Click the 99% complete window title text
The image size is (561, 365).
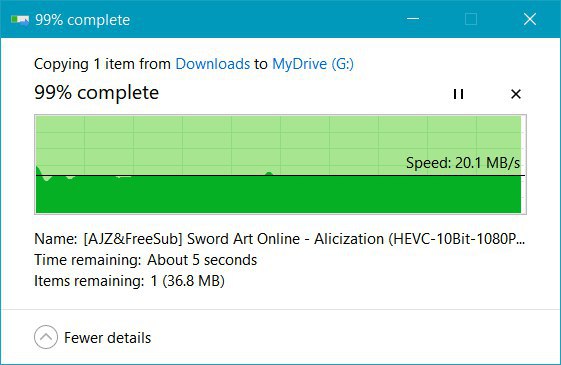(x=83, y=20)
